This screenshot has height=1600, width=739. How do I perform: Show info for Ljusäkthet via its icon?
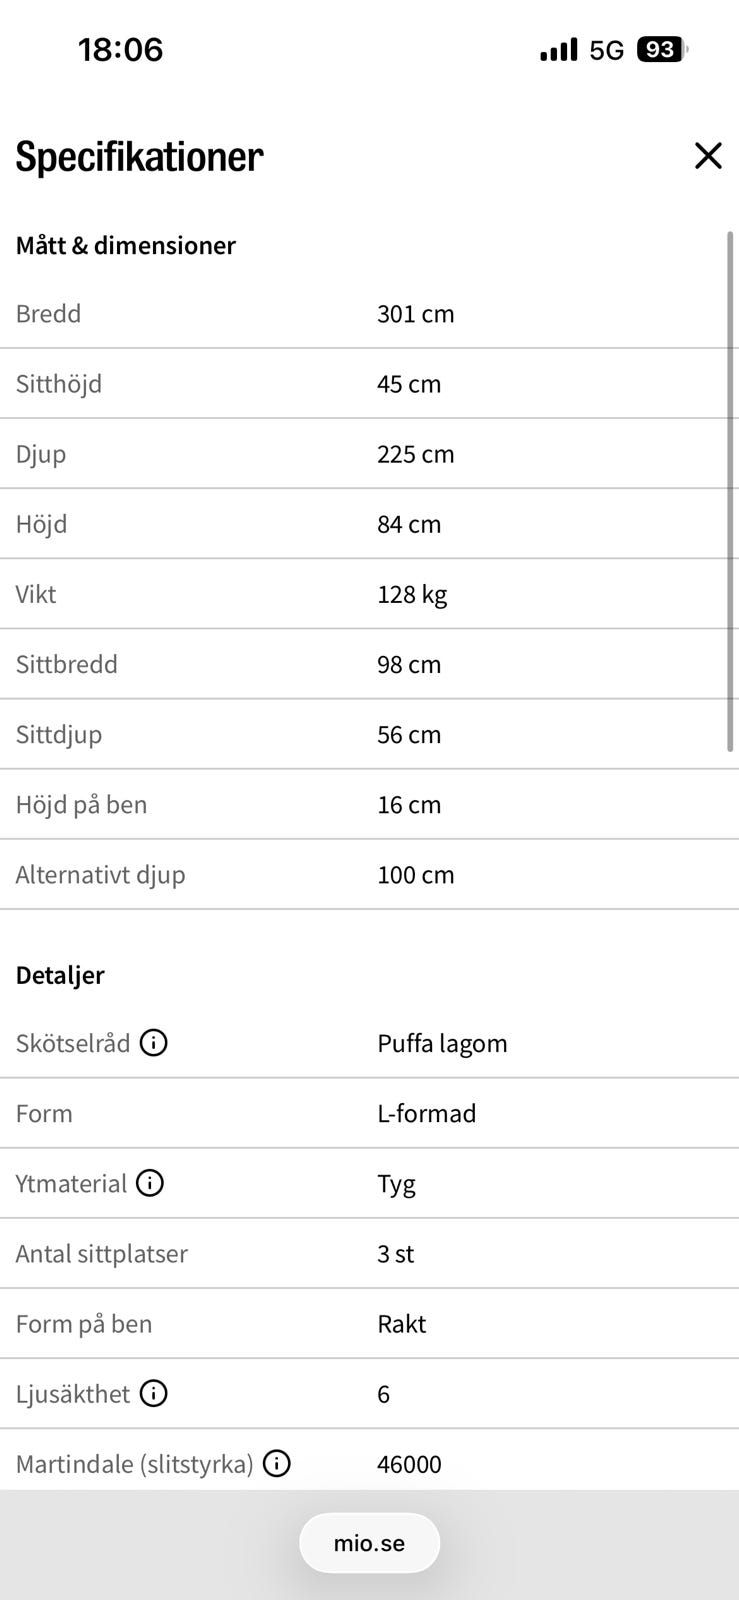(153, 1393)
